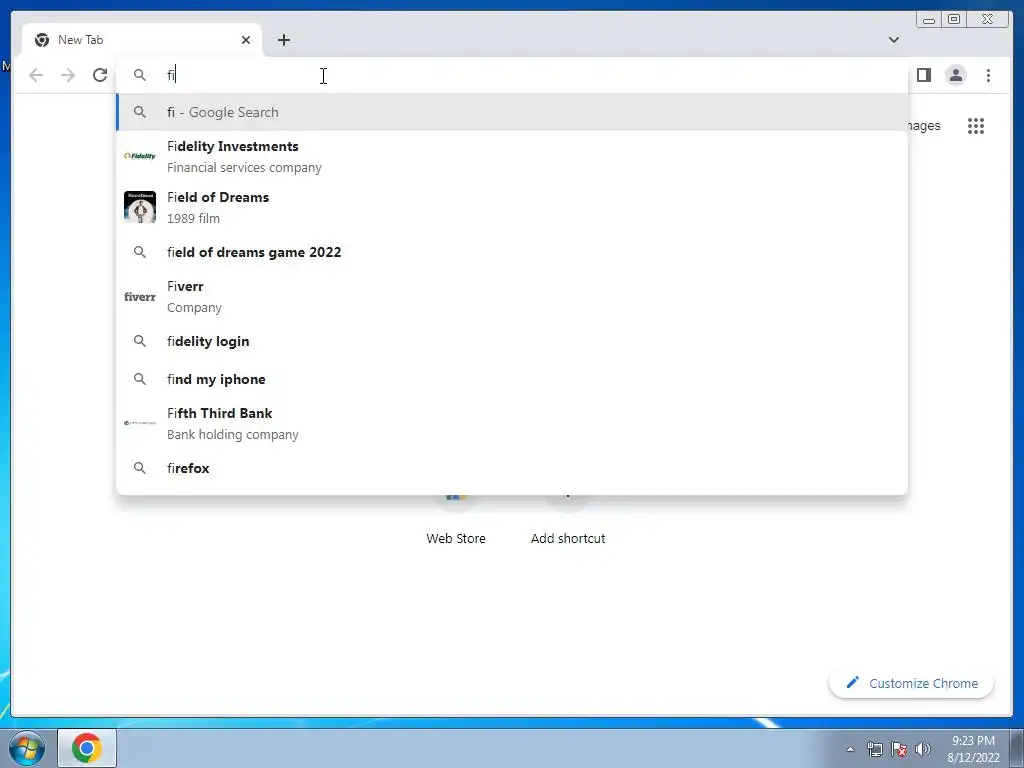Select the New Tab tab
Screen dimensions: 1024x768
142,40
